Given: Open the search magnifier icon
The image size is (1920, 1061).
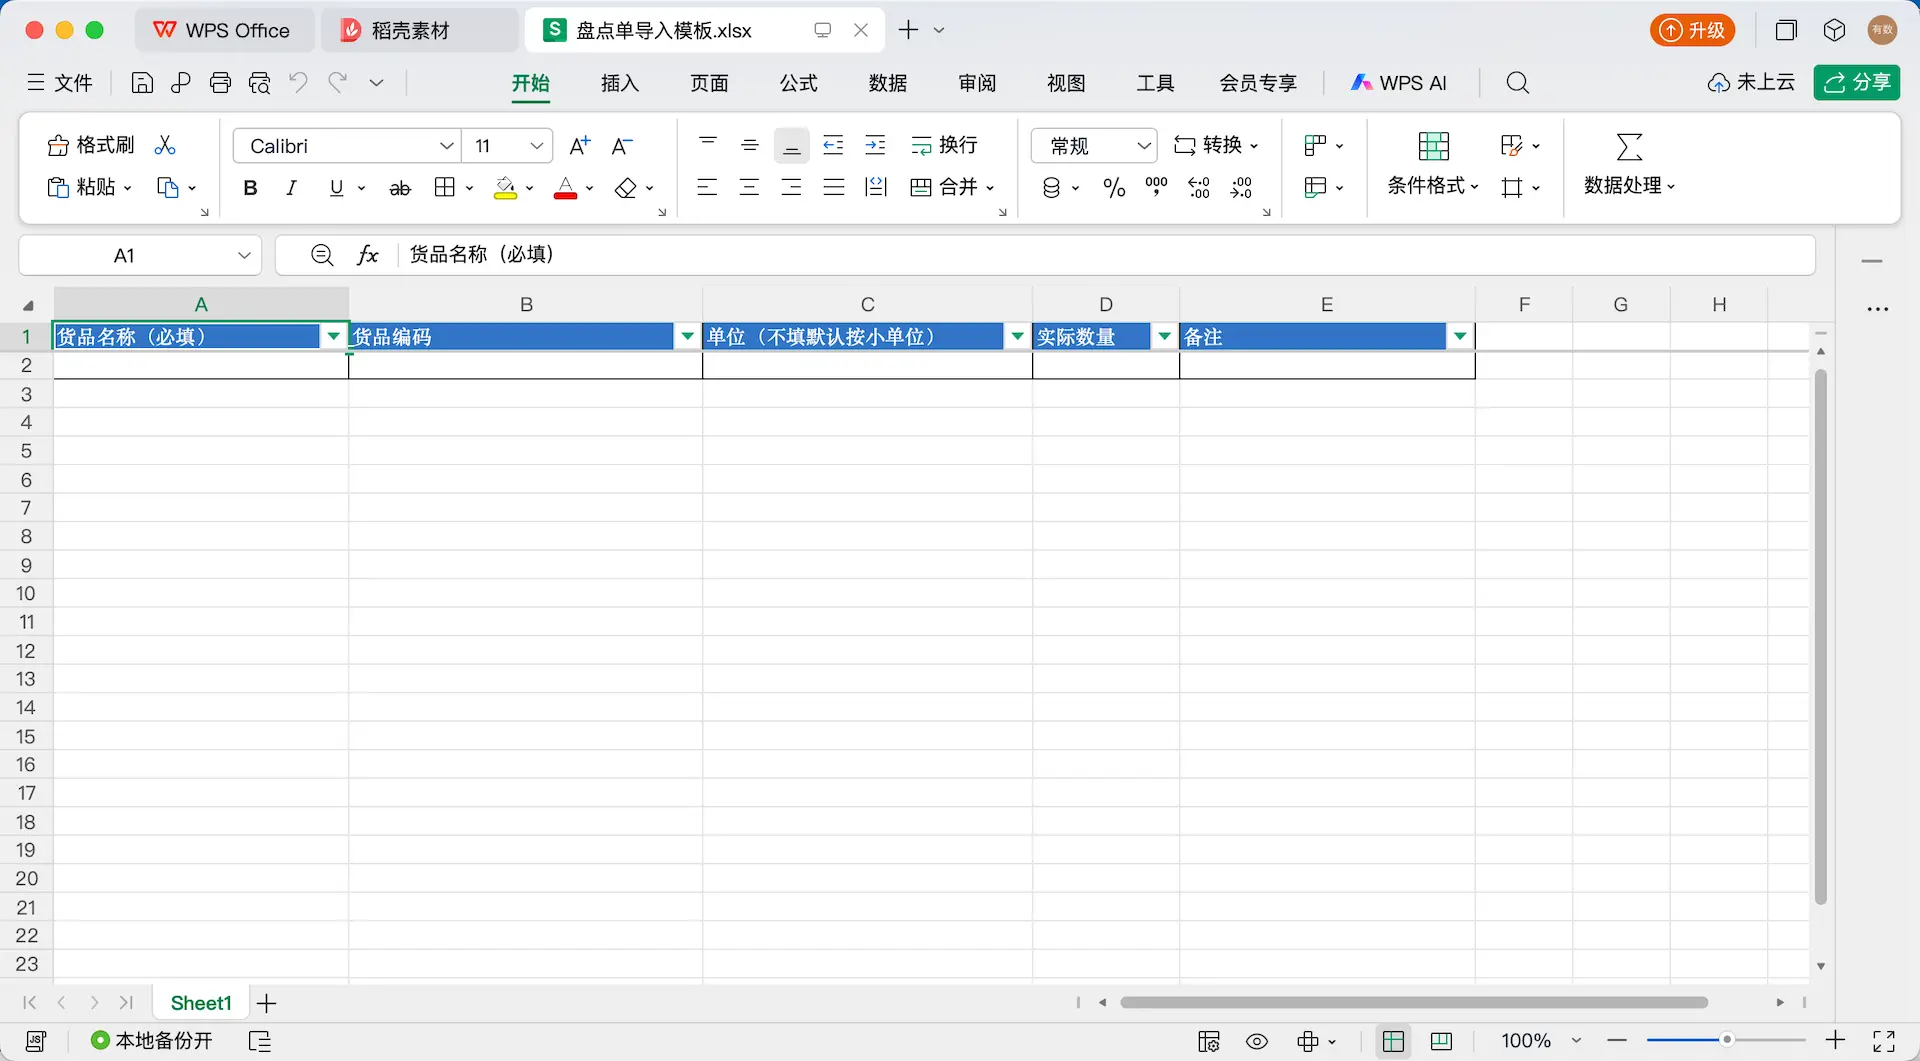Looking at the screenshot, I should [1518, 83].
